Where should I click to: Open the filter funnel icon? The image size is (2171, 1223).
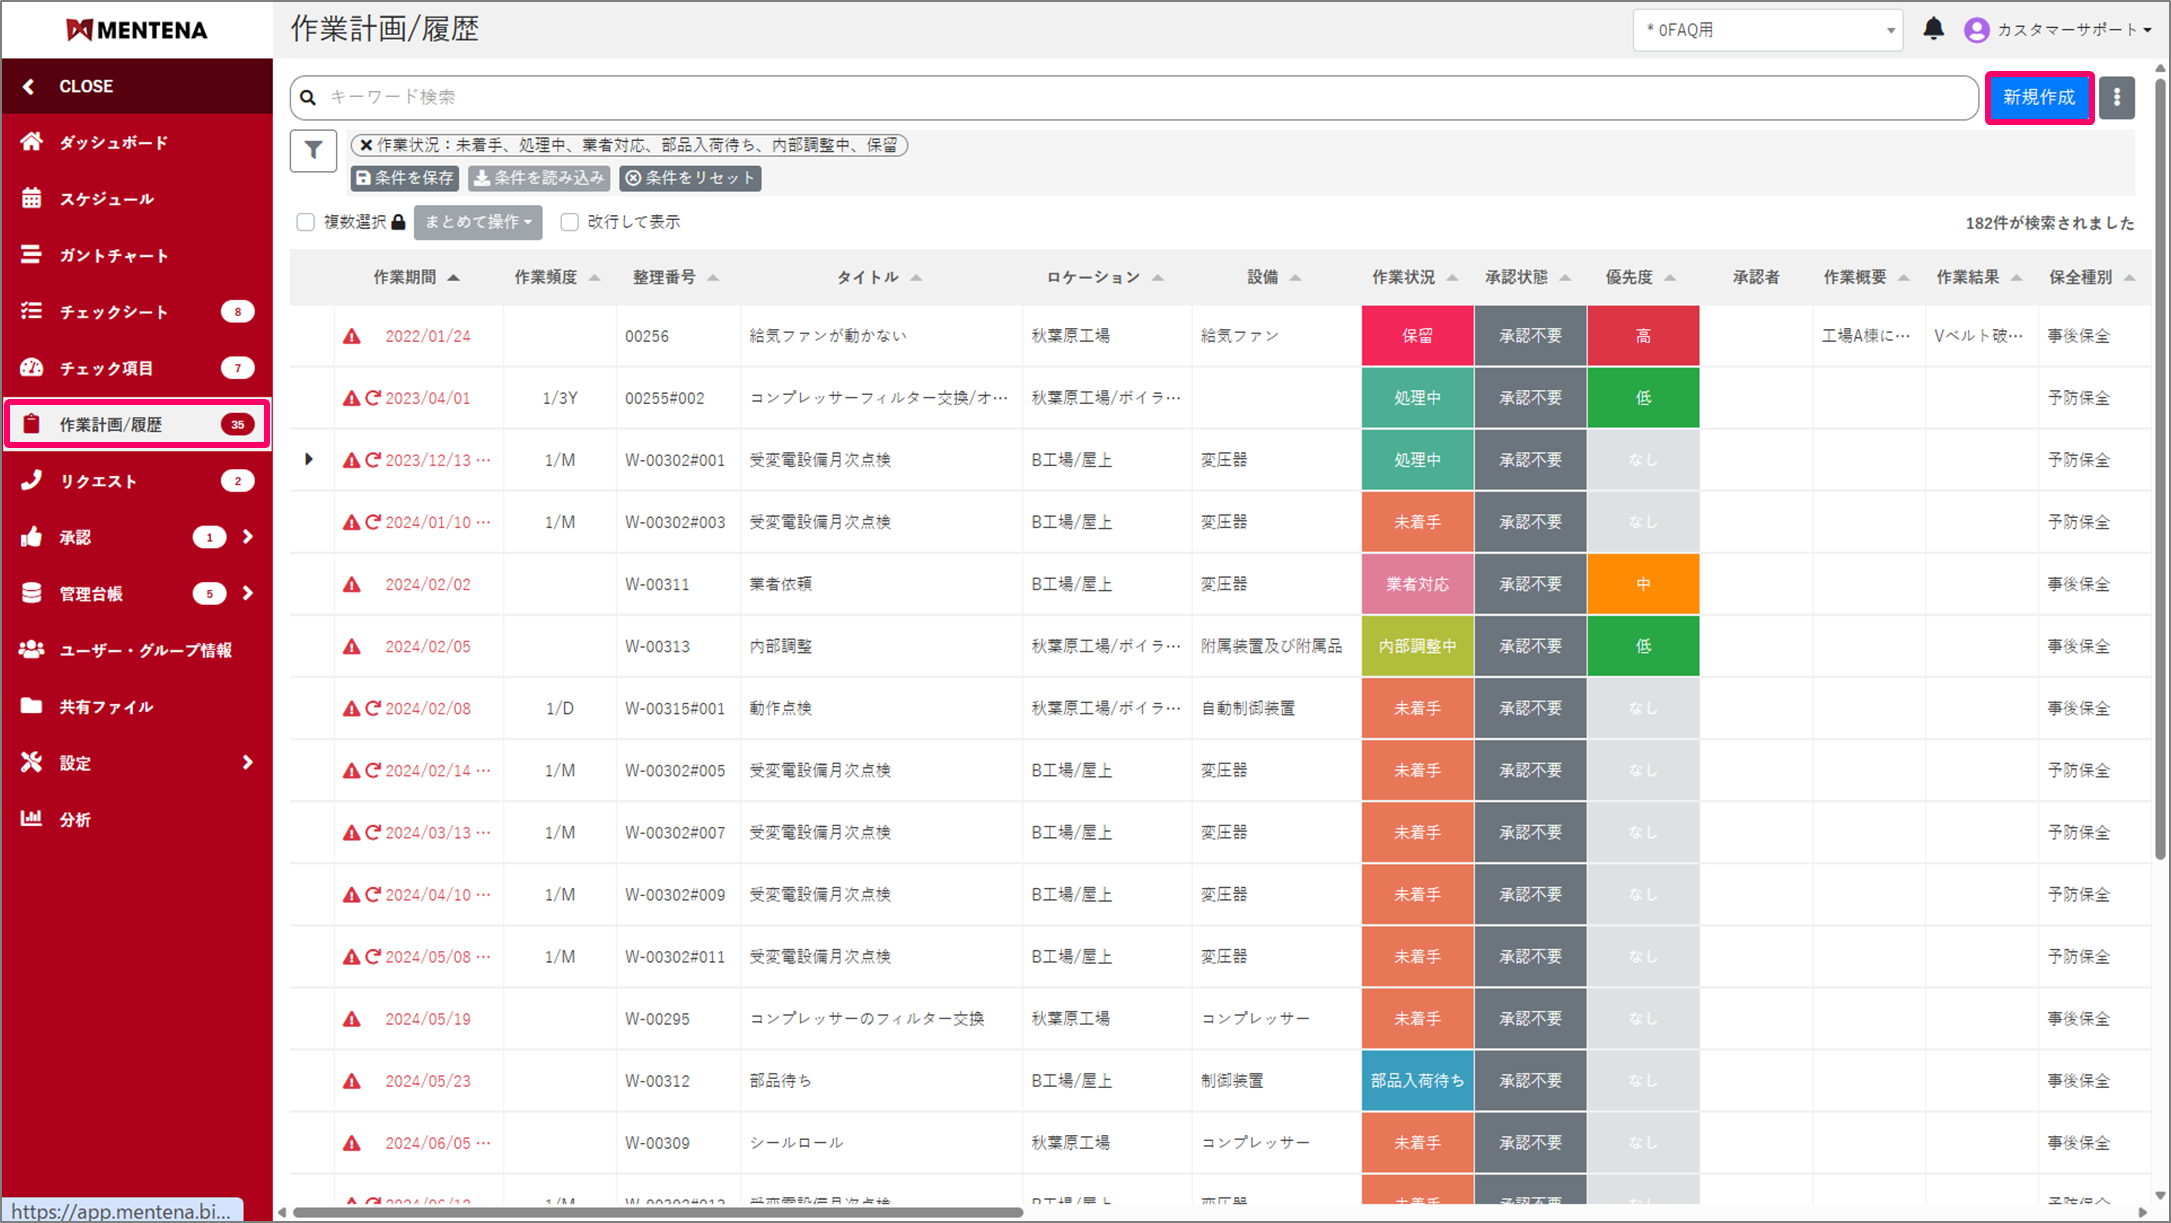pyautogui.click(x=313, y=151)
